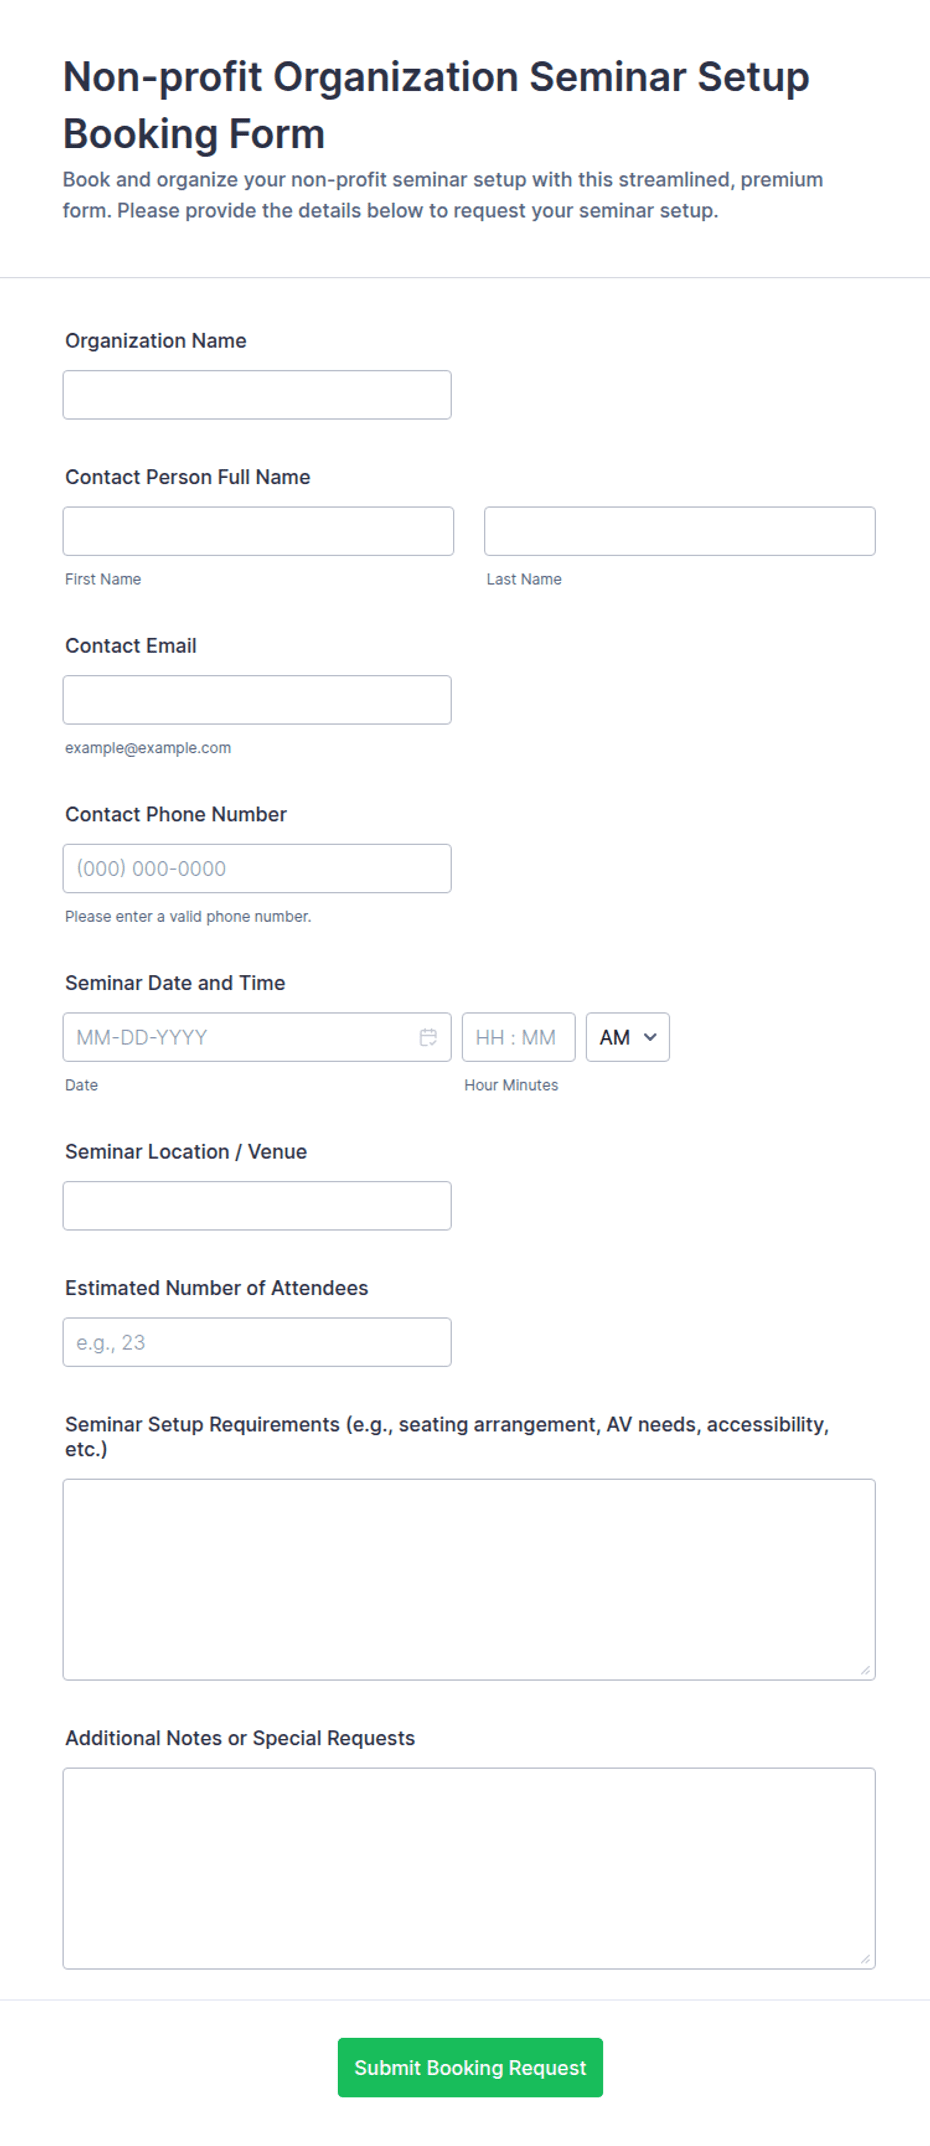This screenshot has height=2146, width=930.
Task: Open the calendar date picker icon
Action: click(428, 1037)
